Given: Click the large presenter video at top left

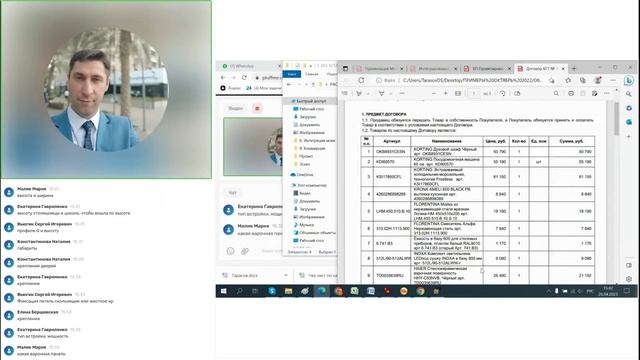Looking at the screenshot, I should [106, 89].
